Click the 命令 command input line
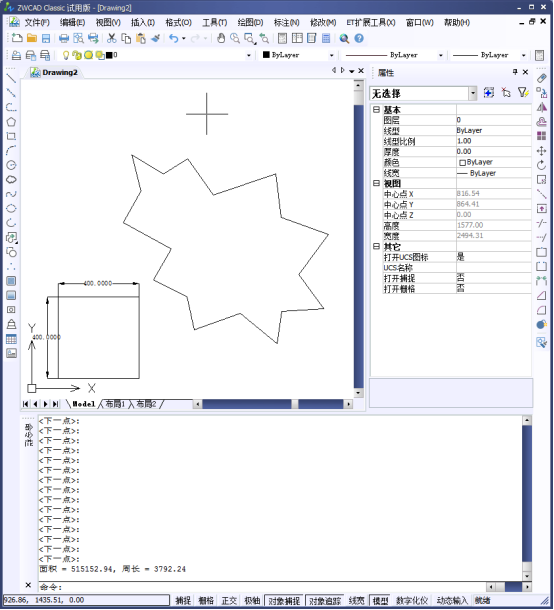 (263, 587)
